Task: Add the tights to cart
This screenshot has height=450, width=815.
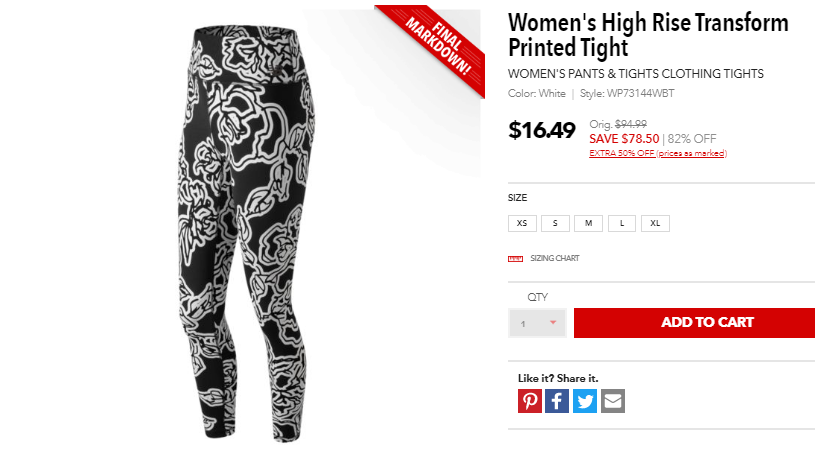Action: click(x=694, y=323)
